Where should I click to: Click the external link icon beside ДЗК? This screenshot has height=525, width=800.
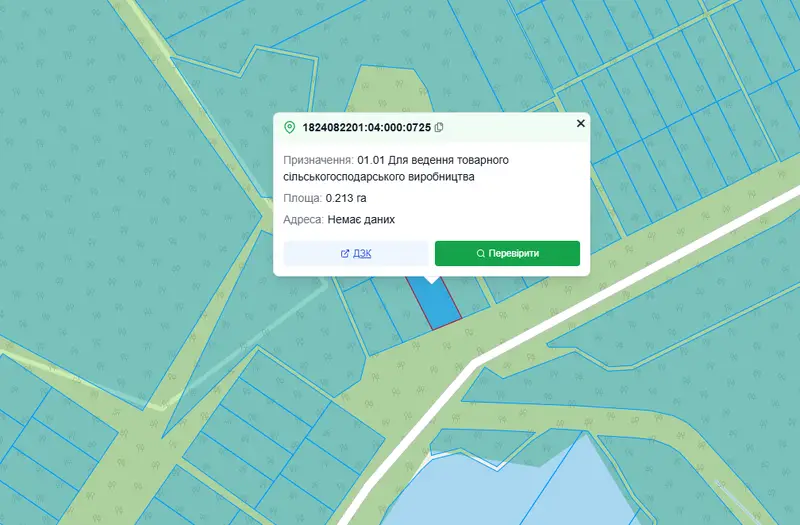[x=345, y=254]
